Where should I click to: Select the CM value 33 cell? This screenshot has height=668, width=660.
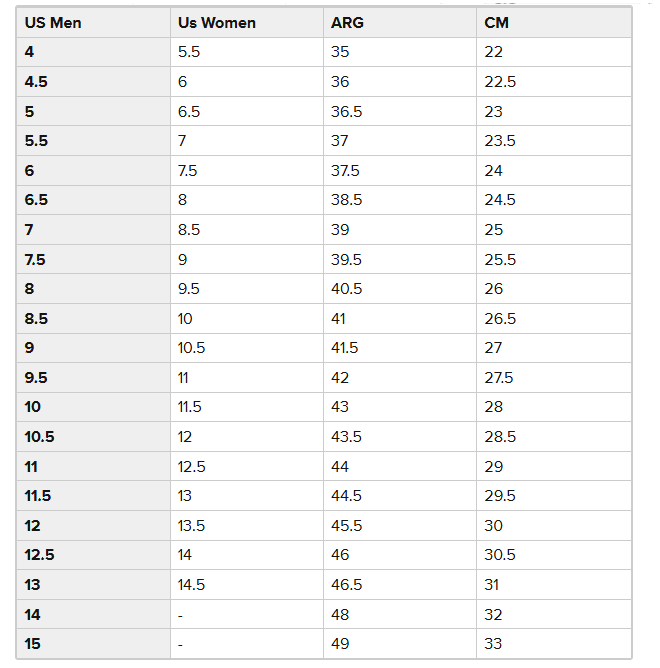click(493, 644)
